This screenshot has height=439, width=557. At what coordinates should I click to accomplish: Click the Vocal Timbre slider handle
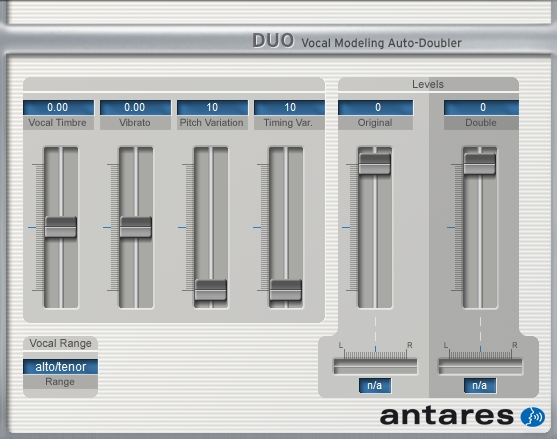coord(61,227)
